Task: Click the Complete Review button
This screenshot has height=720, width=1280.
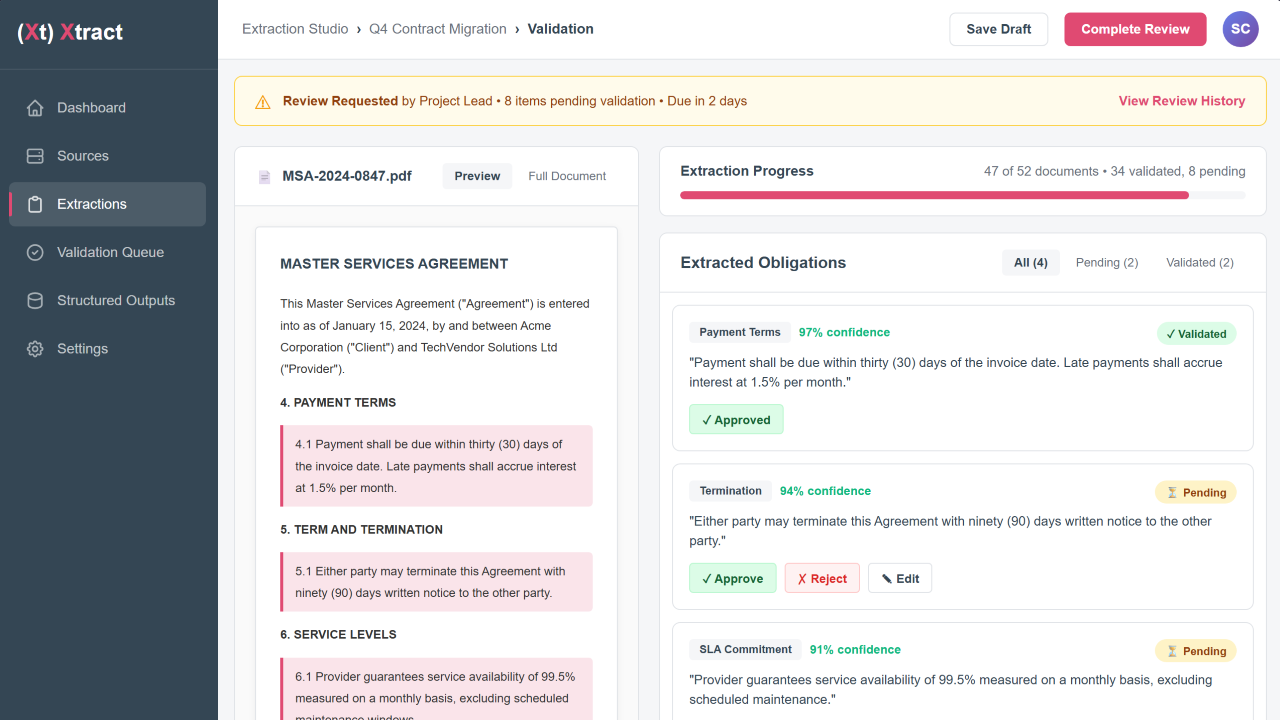Action: click(x=1135, y=29)
